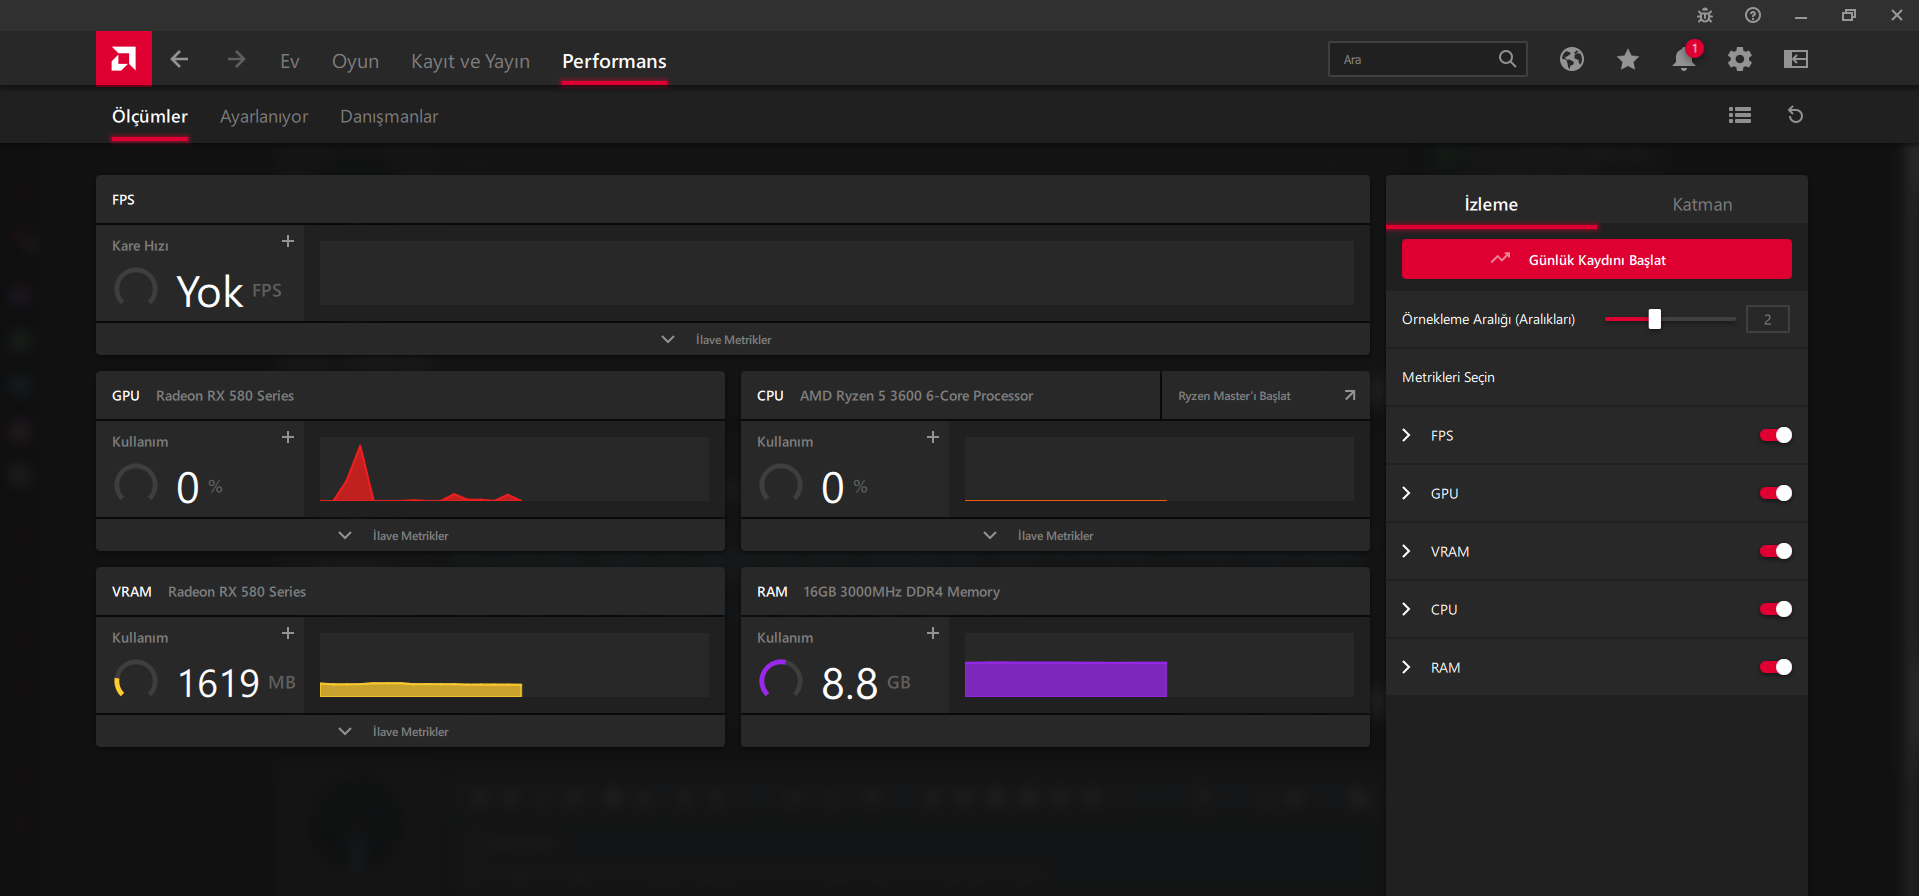
Task: Go back with the left arrow
Action: tap(179, 60)
